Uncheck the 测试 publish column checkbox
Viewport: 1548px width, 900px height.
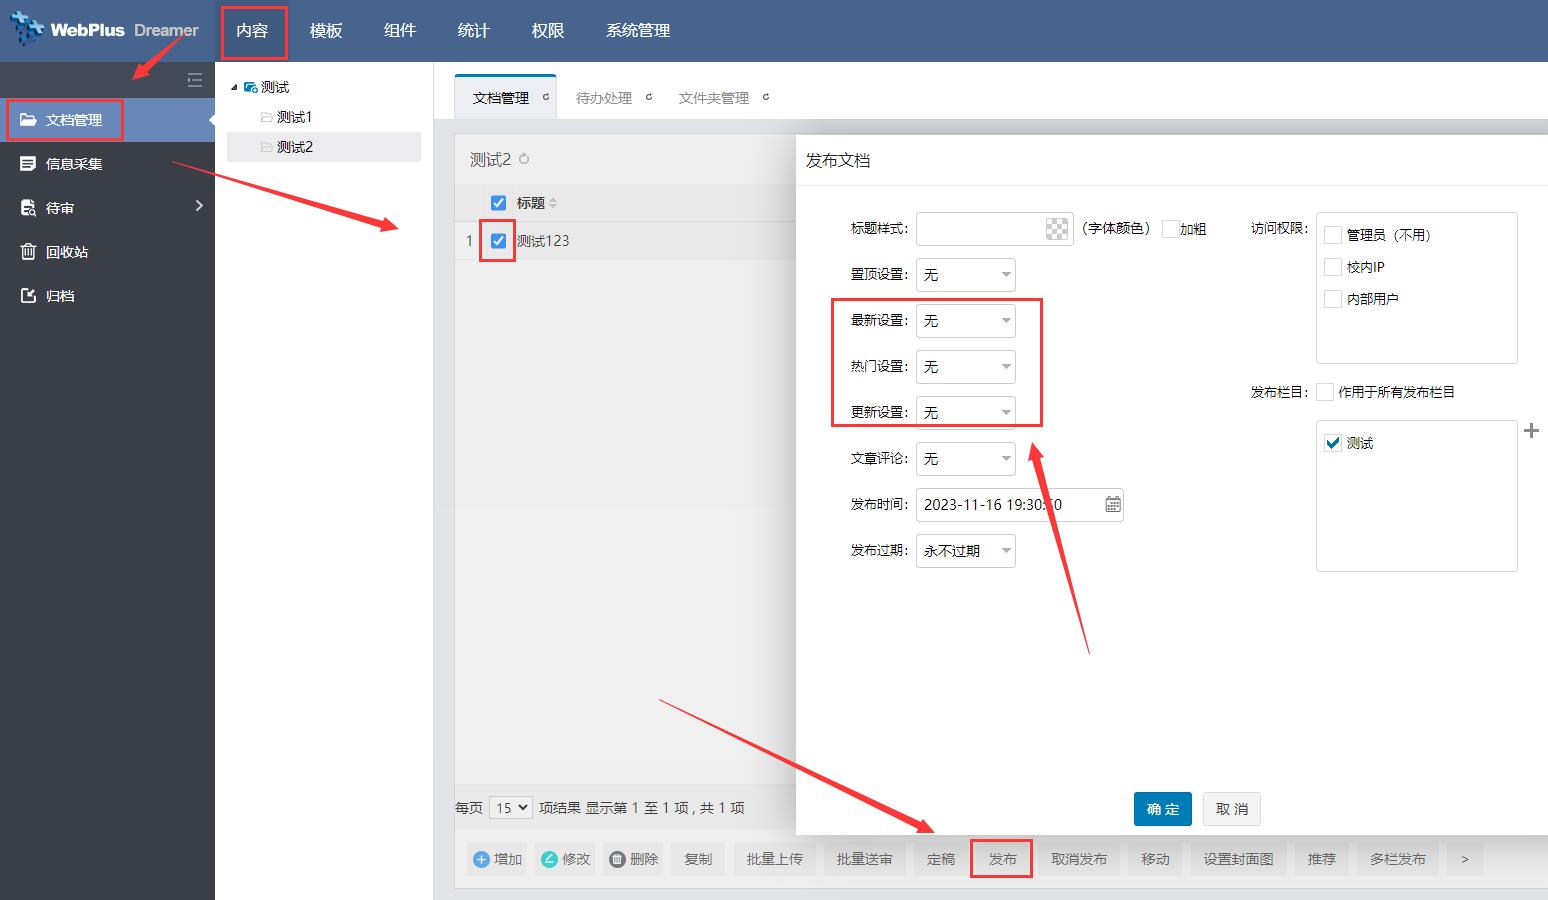pos(1332,443)
